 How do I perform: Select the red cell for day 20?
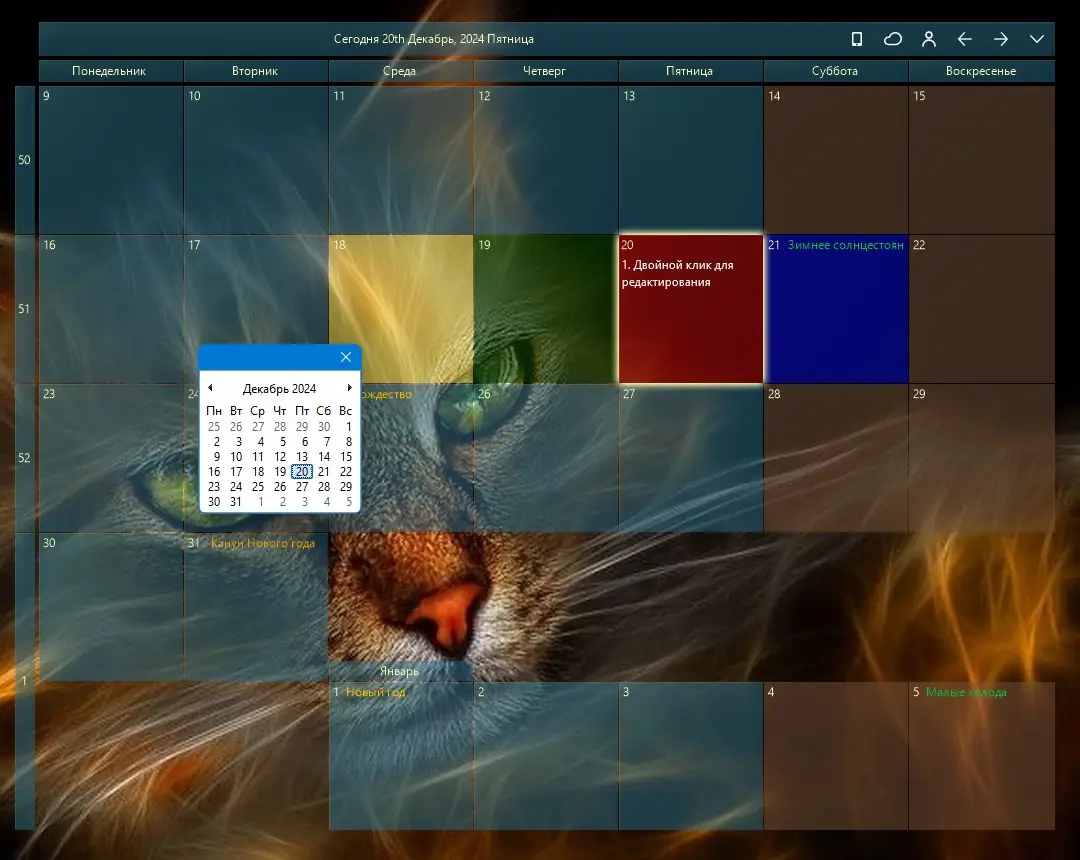pyautogui.click(x=691, y=308)
